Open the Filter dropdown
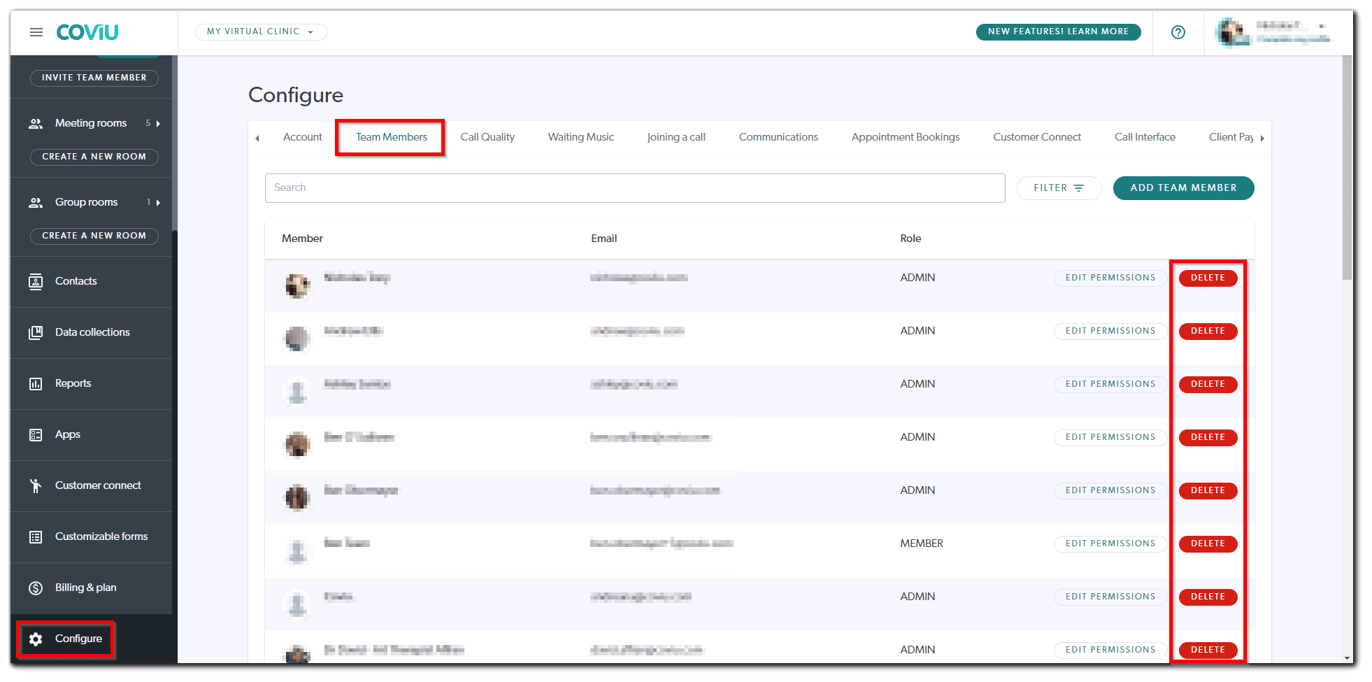1372x682 pixels. pos(1059,187)
